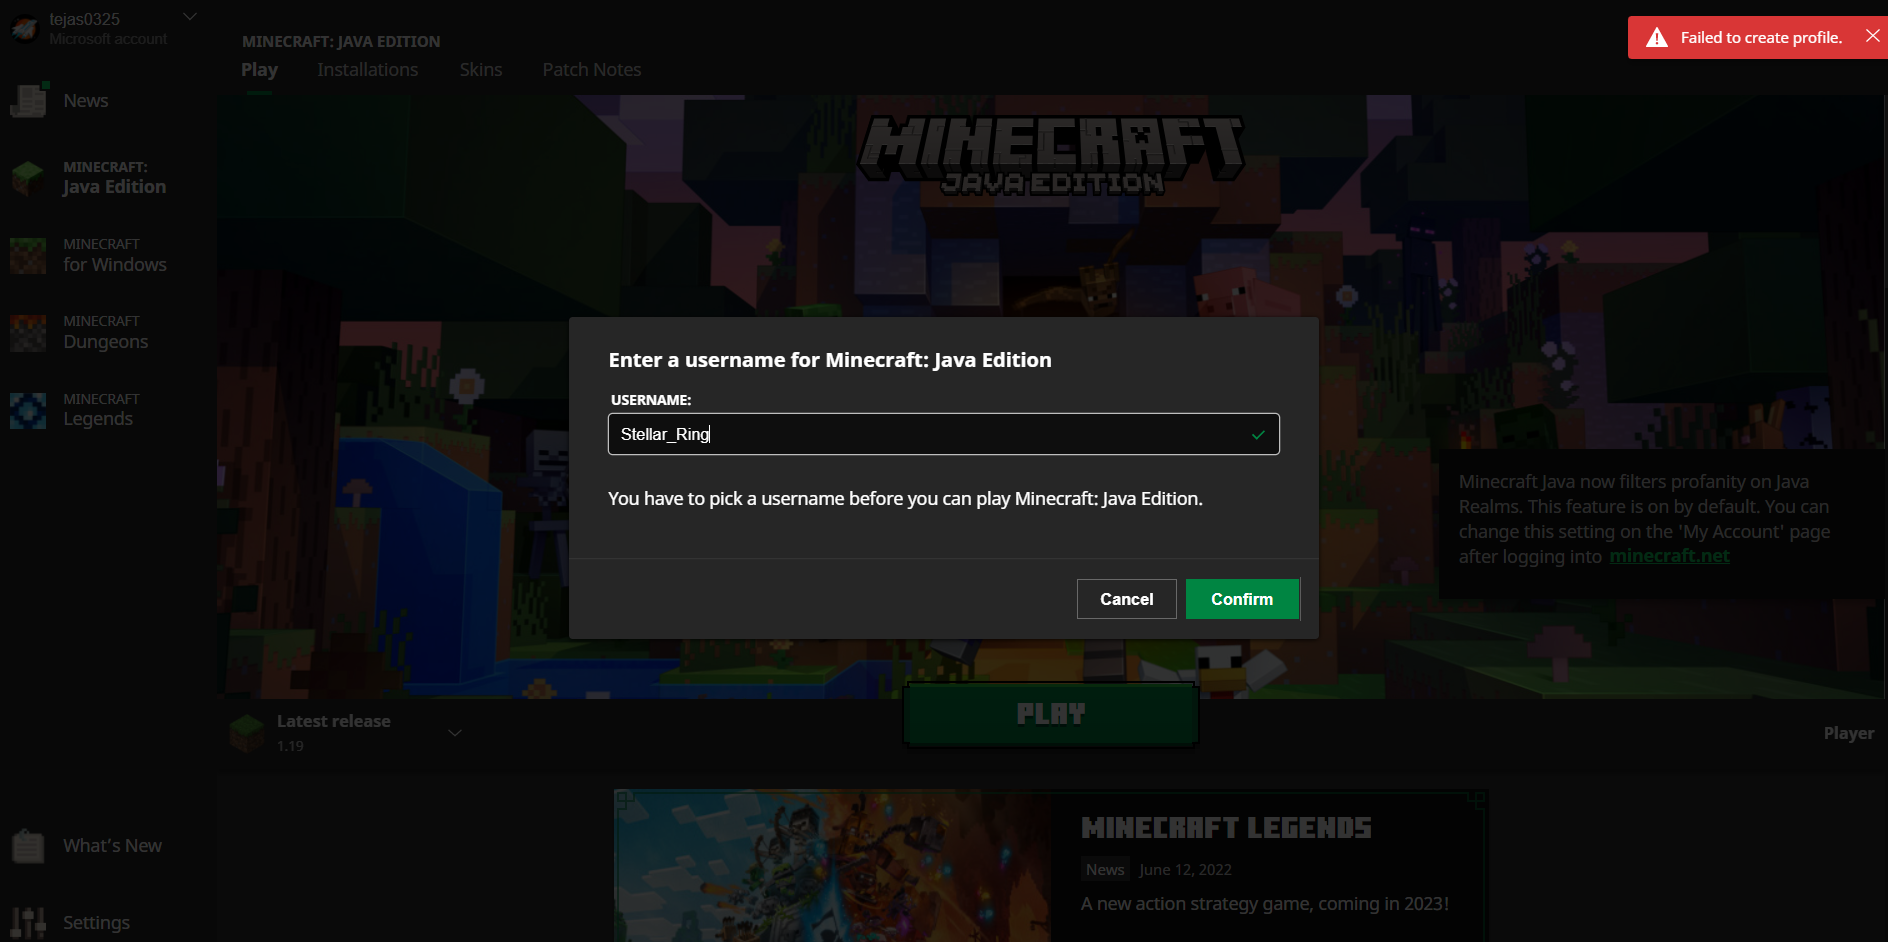Select Minecraft for Windows in sidebar
The image size is (1888, 942).
click(108, 255)
